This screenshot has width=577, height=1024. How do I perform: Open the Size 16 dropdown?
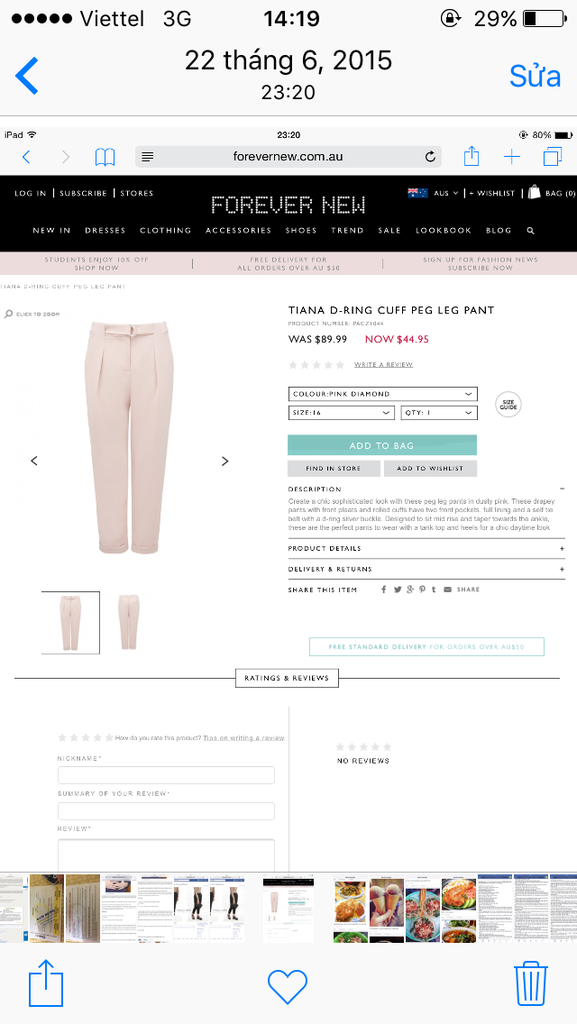(341, 413)
